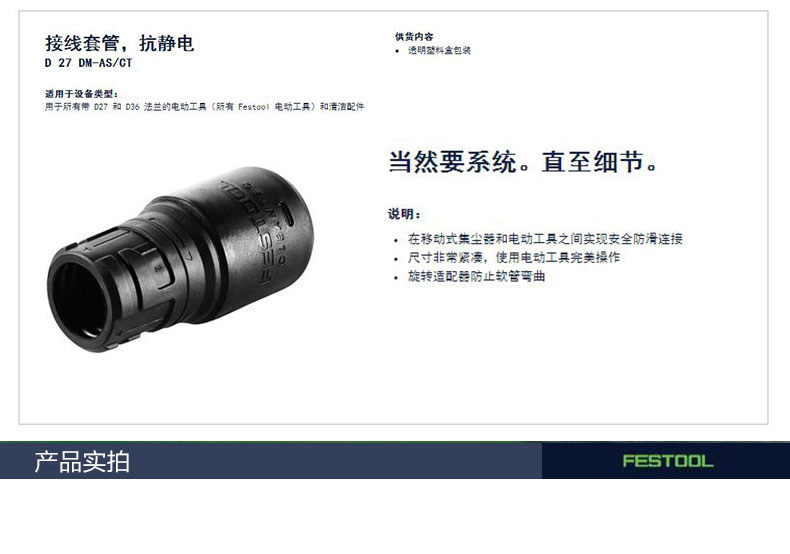Click the slot marking on adapter's wide end
Viewport: 790px width, 554px height.
tap(288, 216)
